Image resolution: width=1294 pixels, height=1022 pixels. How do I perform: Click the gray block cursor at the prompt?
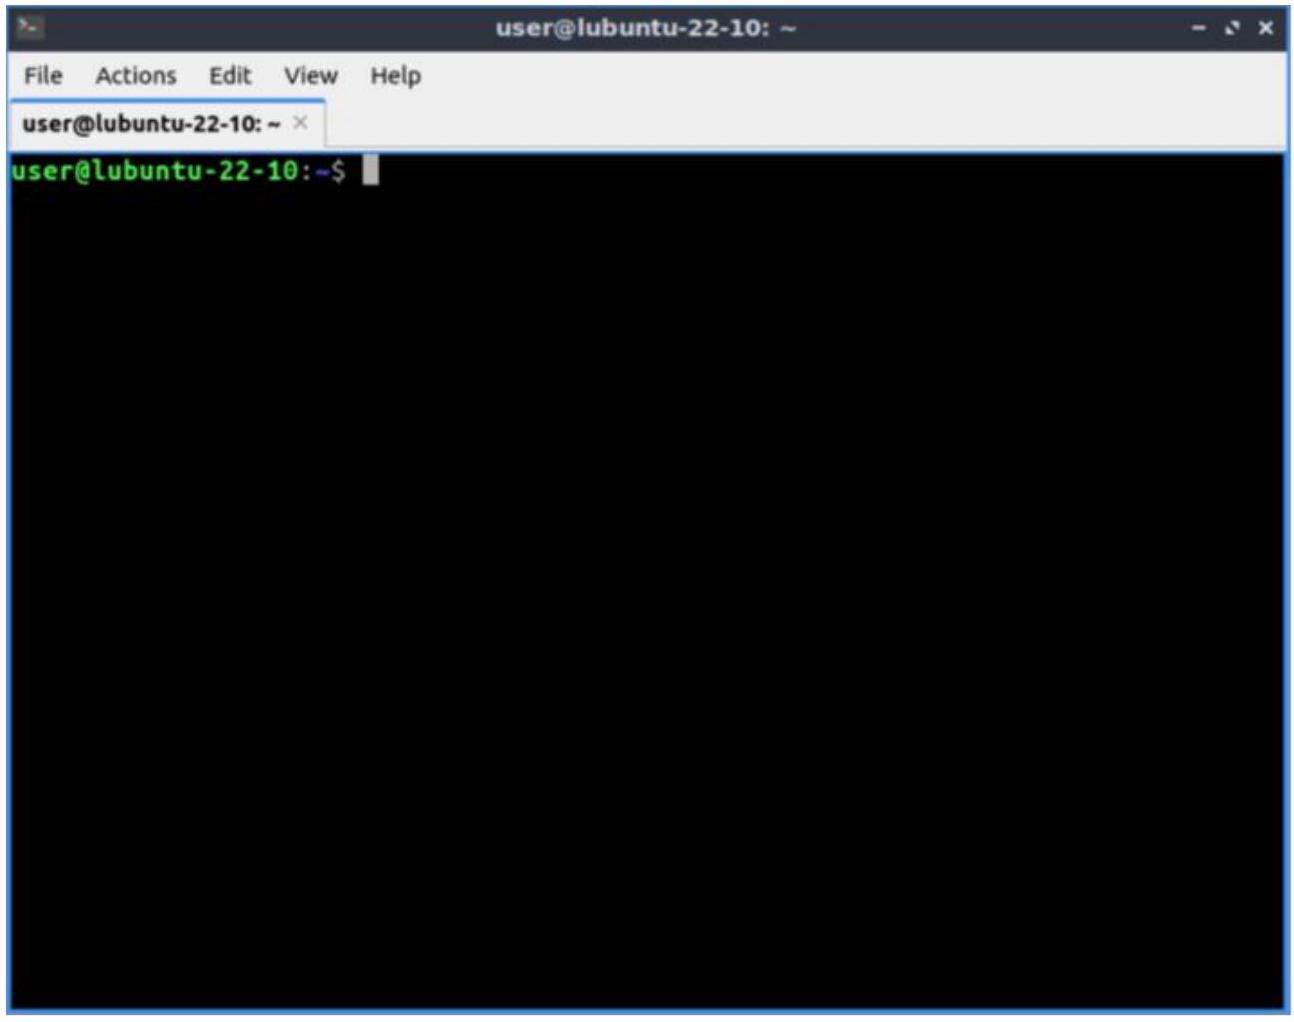click(370, 170)
